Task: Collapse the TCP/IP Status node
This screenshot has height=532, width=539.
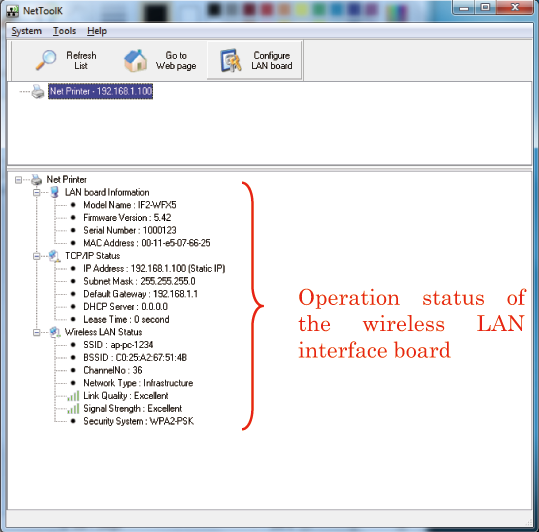Action: 36,256
